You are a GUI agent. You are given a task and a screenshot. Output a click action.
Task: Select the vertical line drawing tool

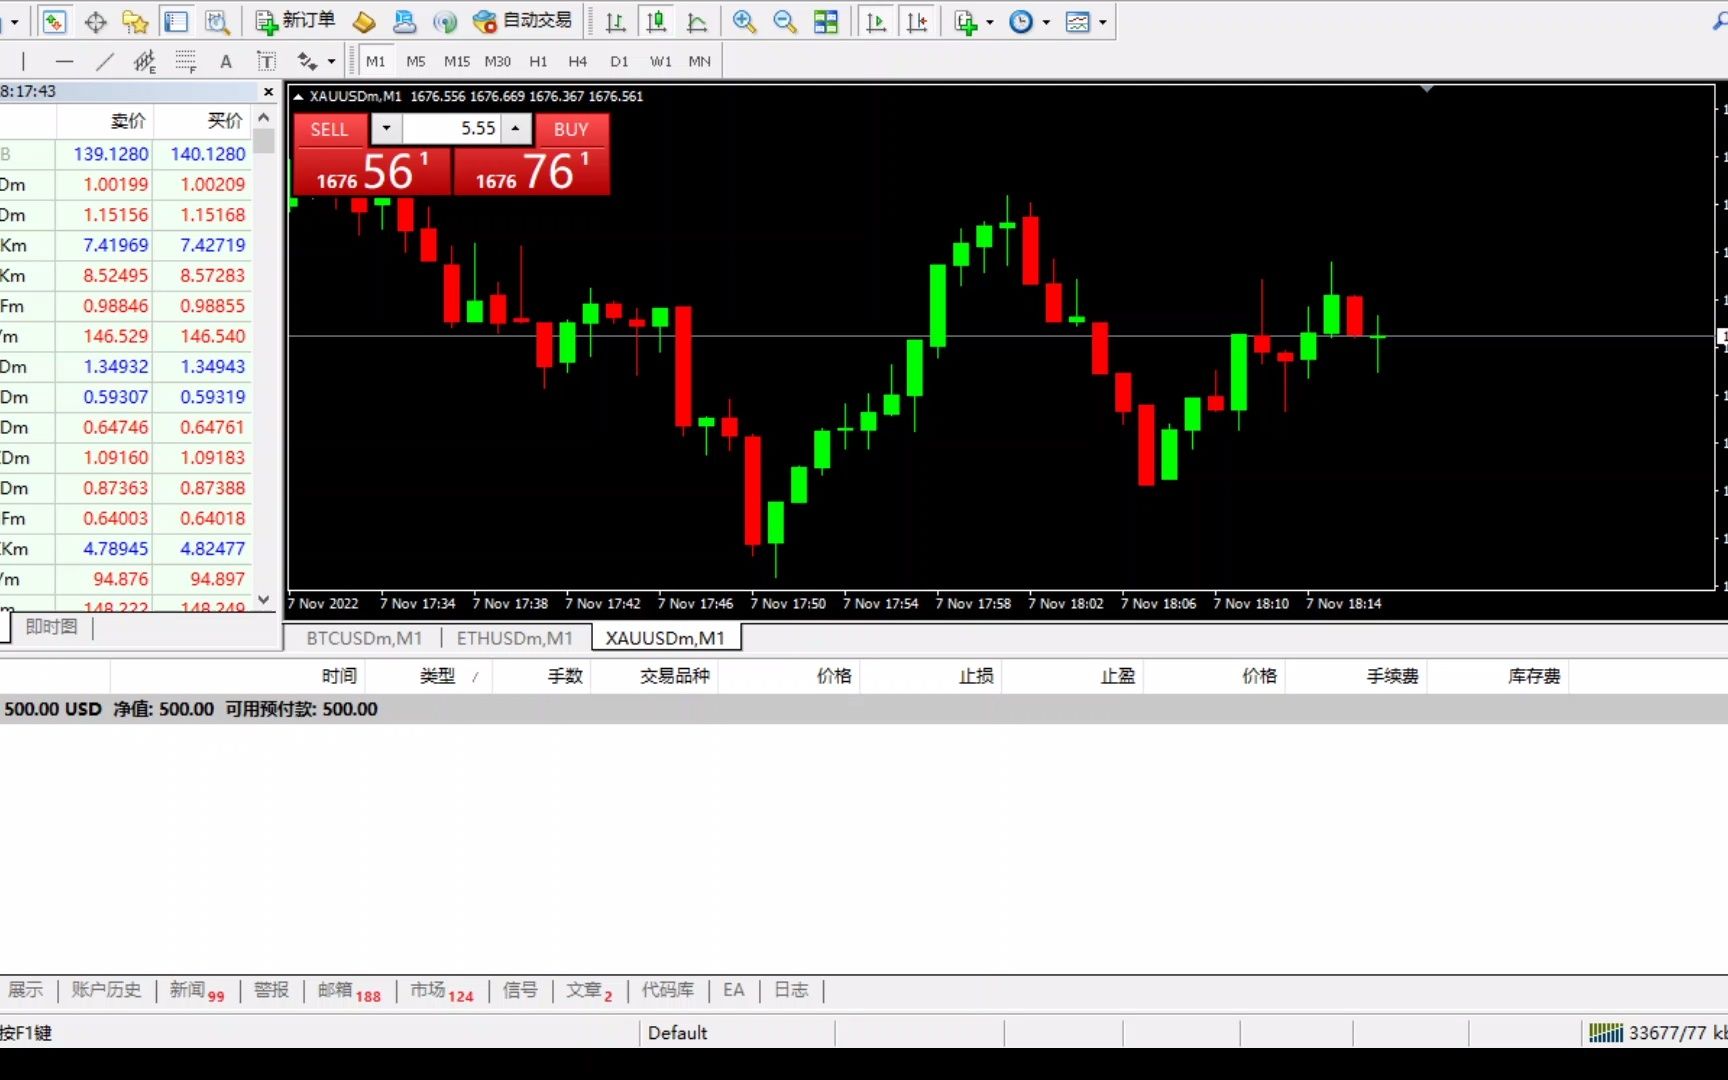23,61
